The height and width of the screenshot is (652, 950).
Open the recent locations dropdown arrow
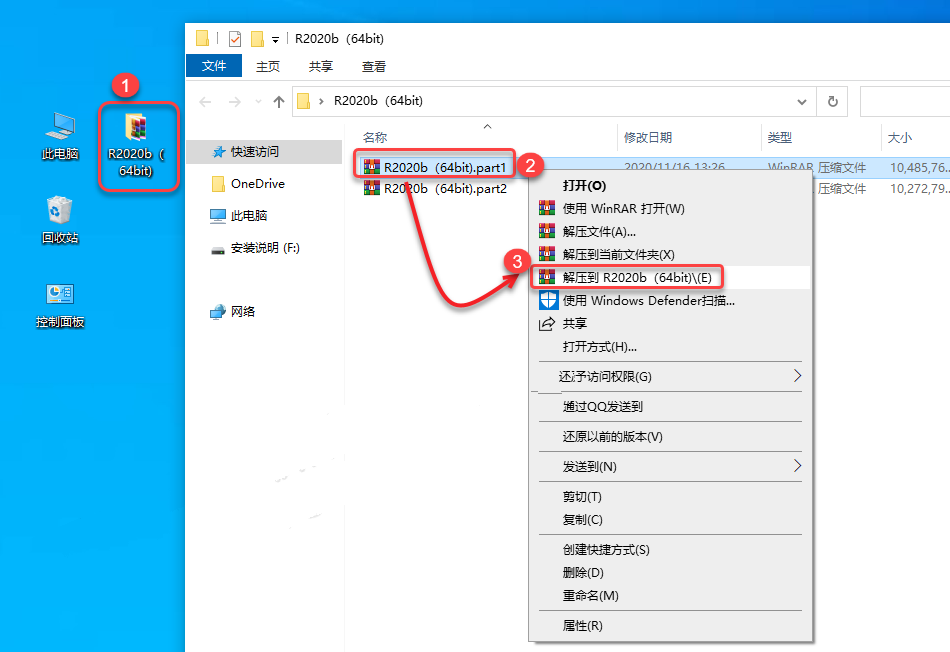click(x=258, y=101)
